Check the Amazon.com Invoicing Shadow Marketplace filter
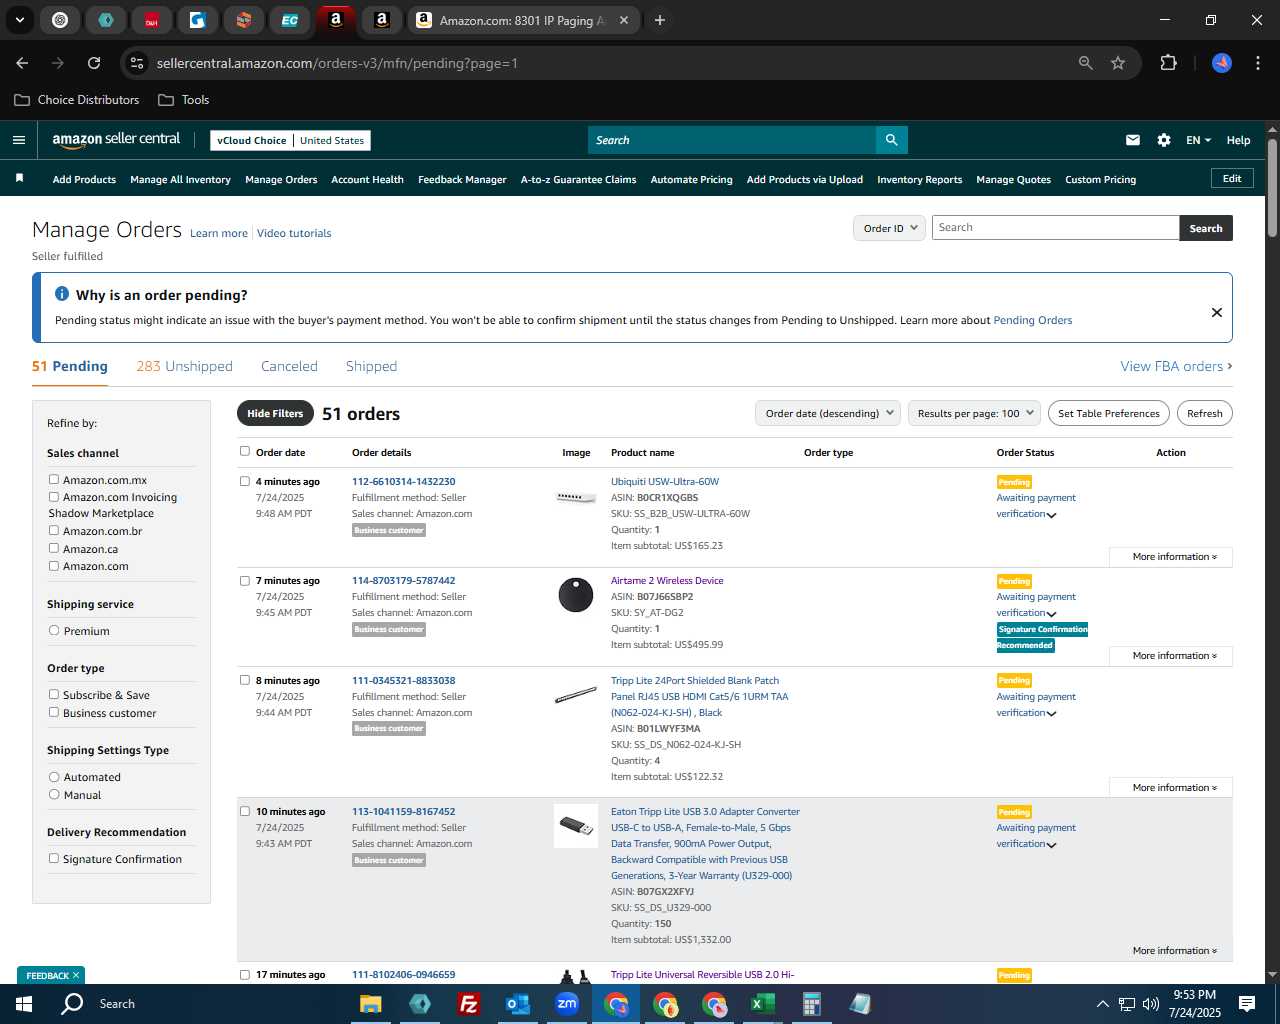This screenshot has width=1280, height=1024. (54, 497)
